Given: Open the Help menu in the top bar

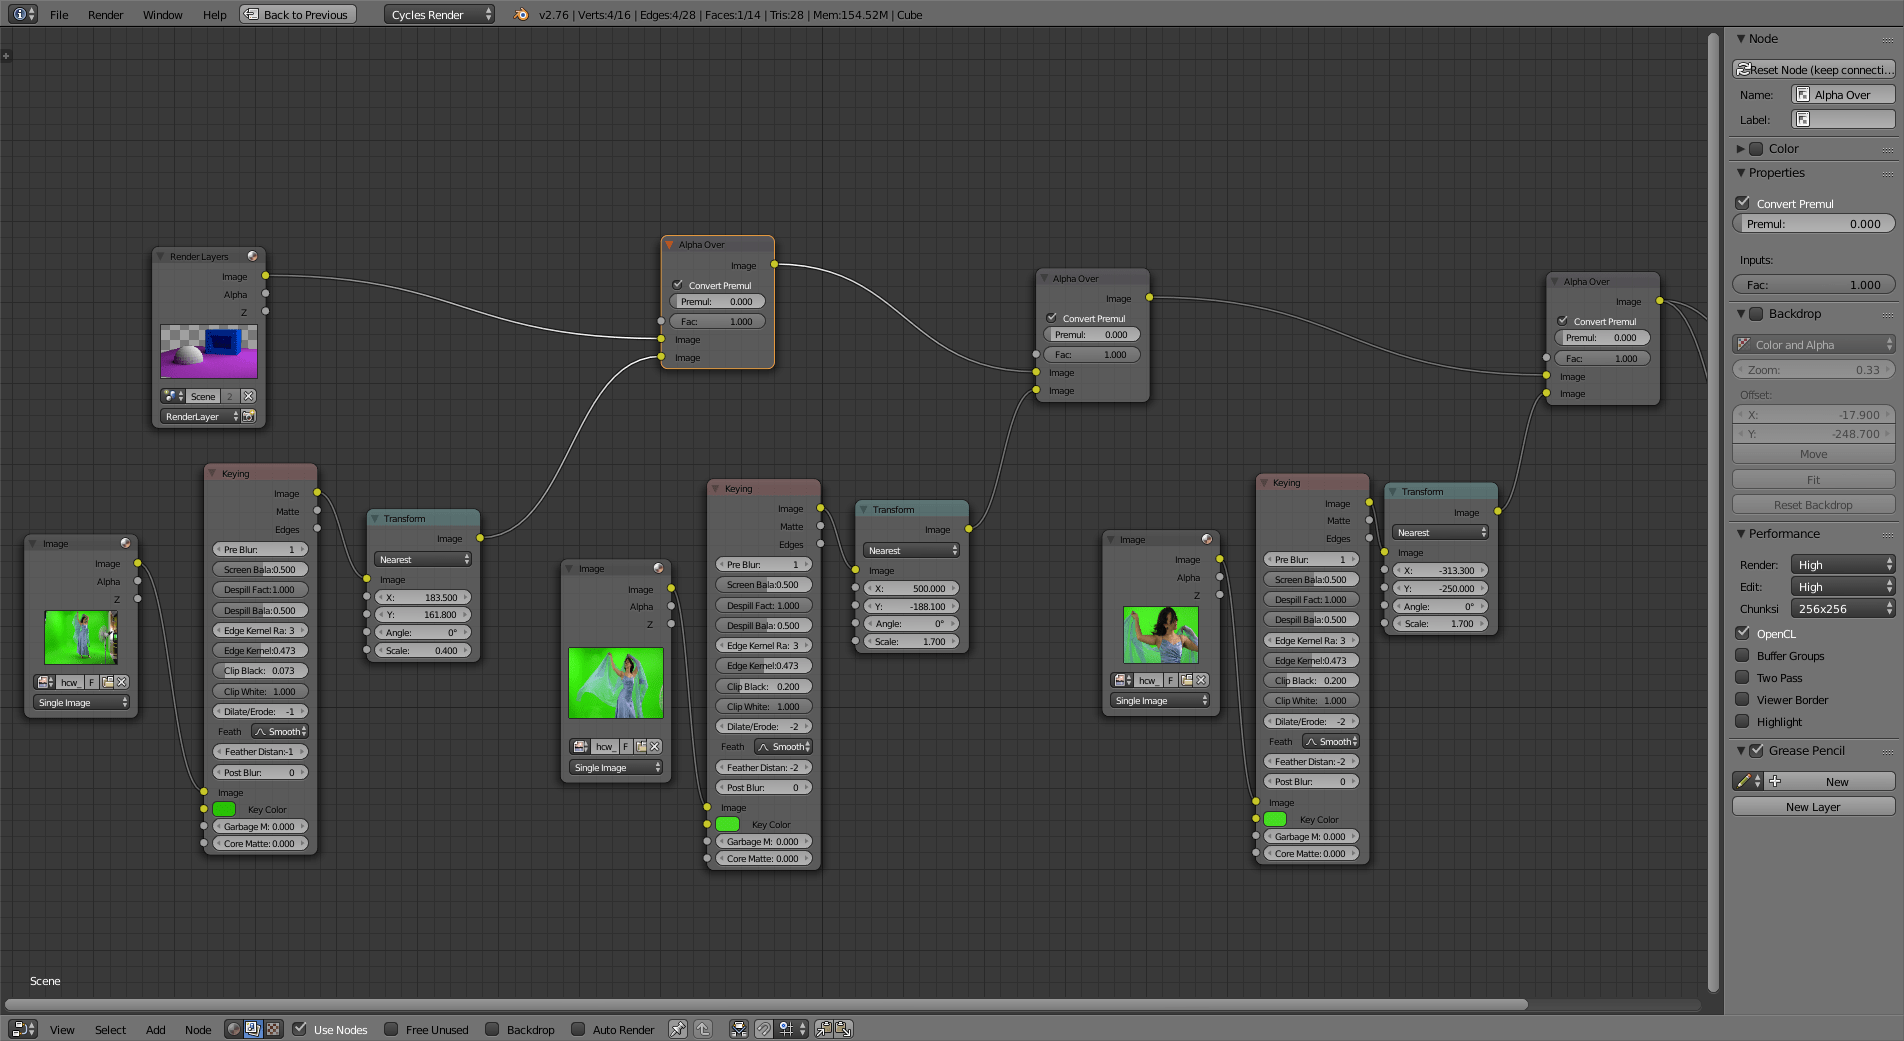Looking at the screenshot, I should click(214, 14).
